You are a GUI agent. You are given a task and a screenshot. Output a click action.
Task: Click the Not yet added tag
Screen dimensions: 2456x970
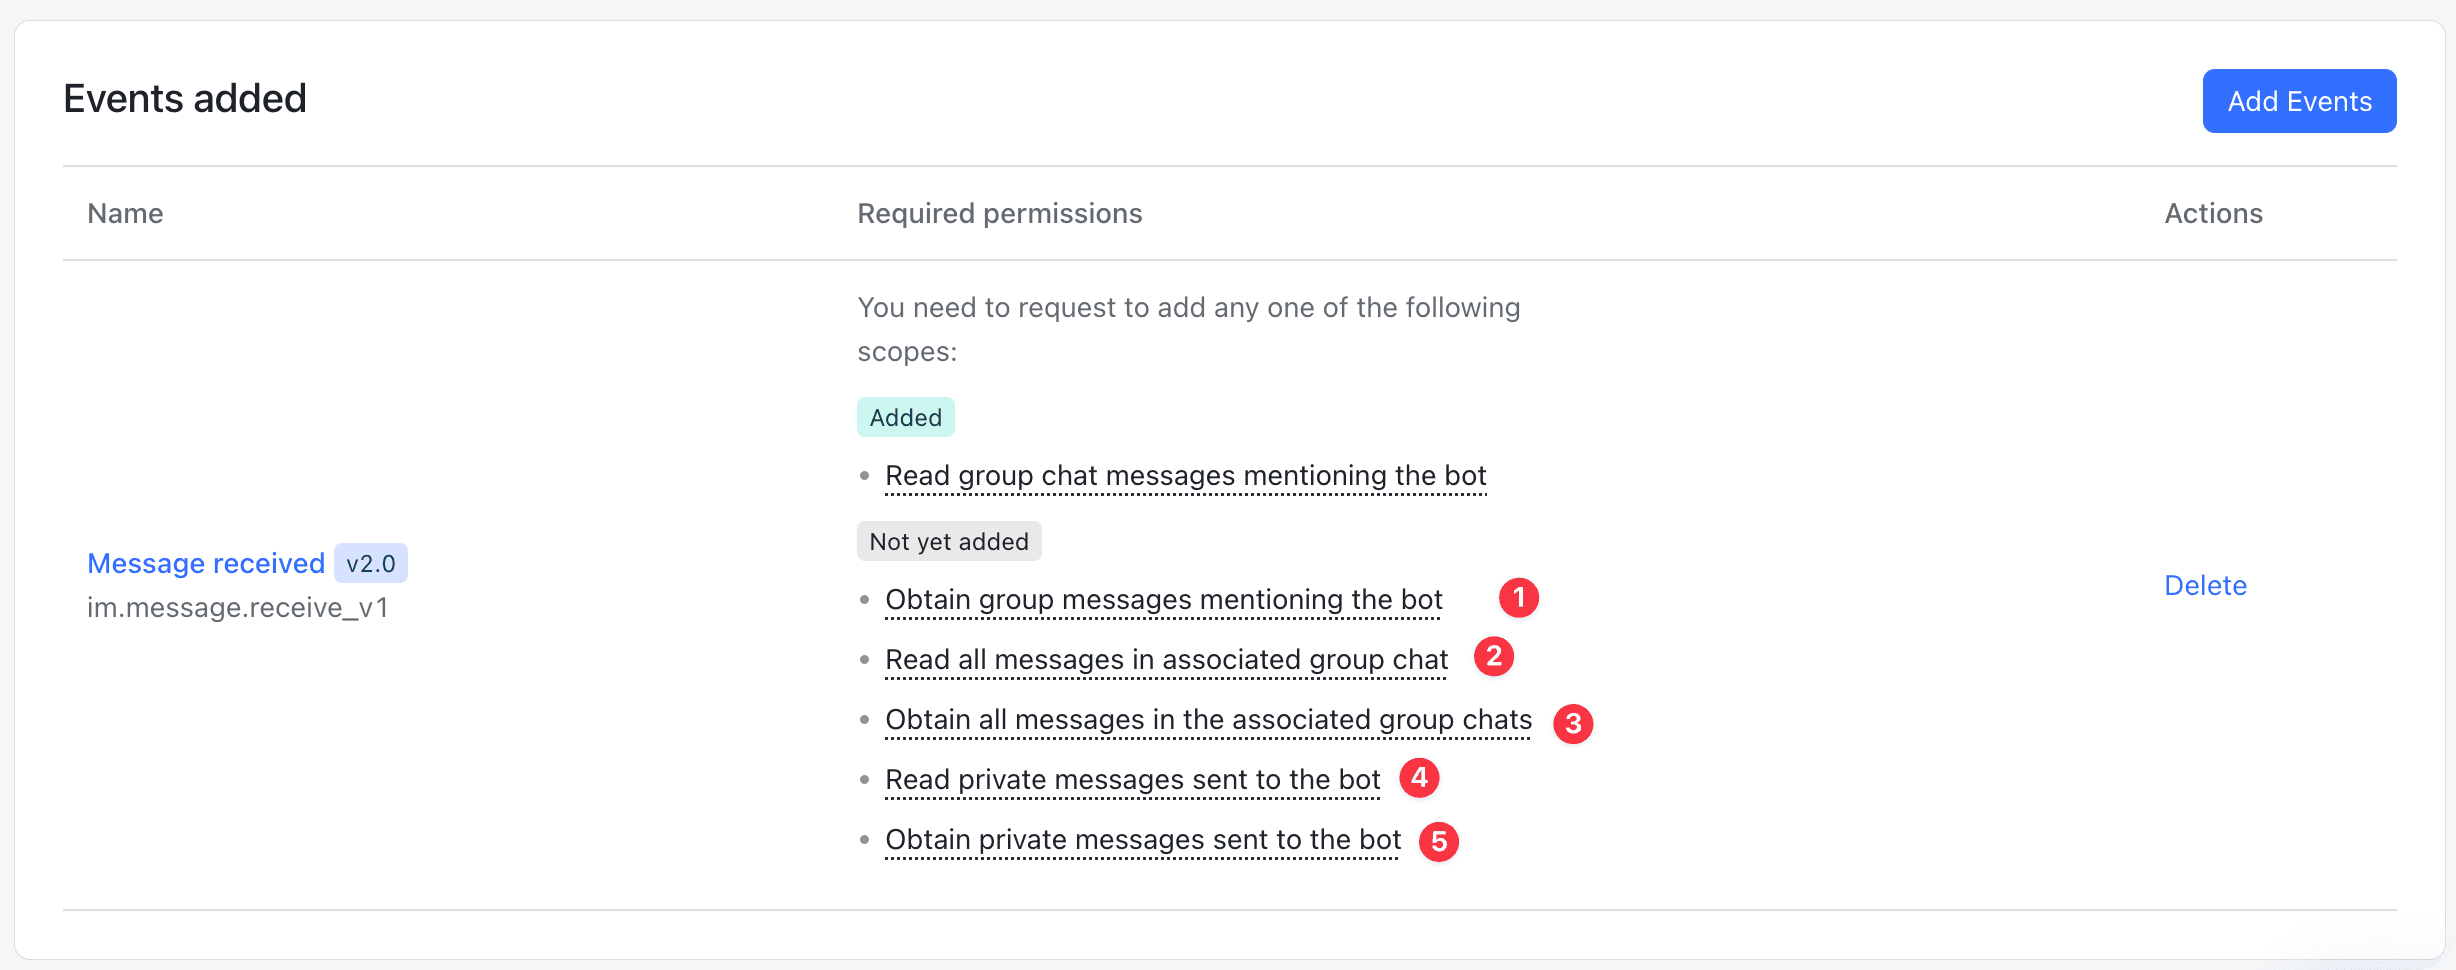coord(949,542)
